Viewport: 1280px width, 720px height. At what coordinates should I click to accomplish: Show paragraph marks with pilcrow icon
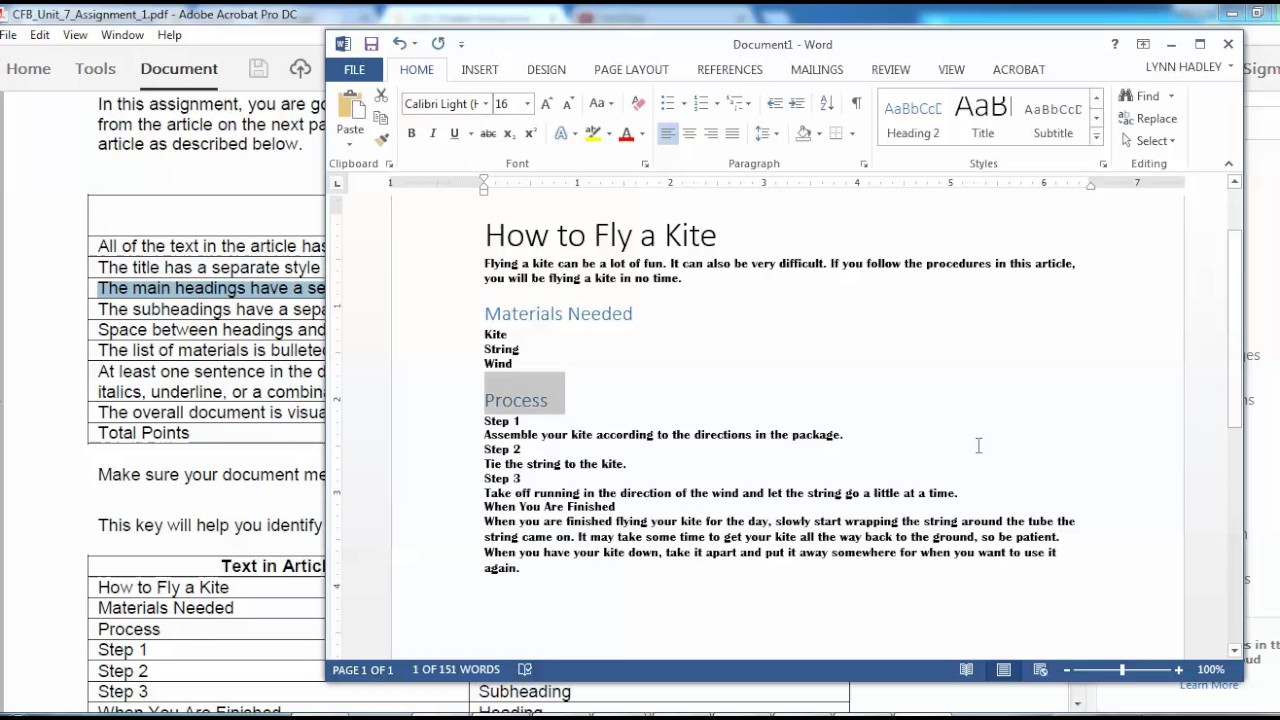pos(856,103)
